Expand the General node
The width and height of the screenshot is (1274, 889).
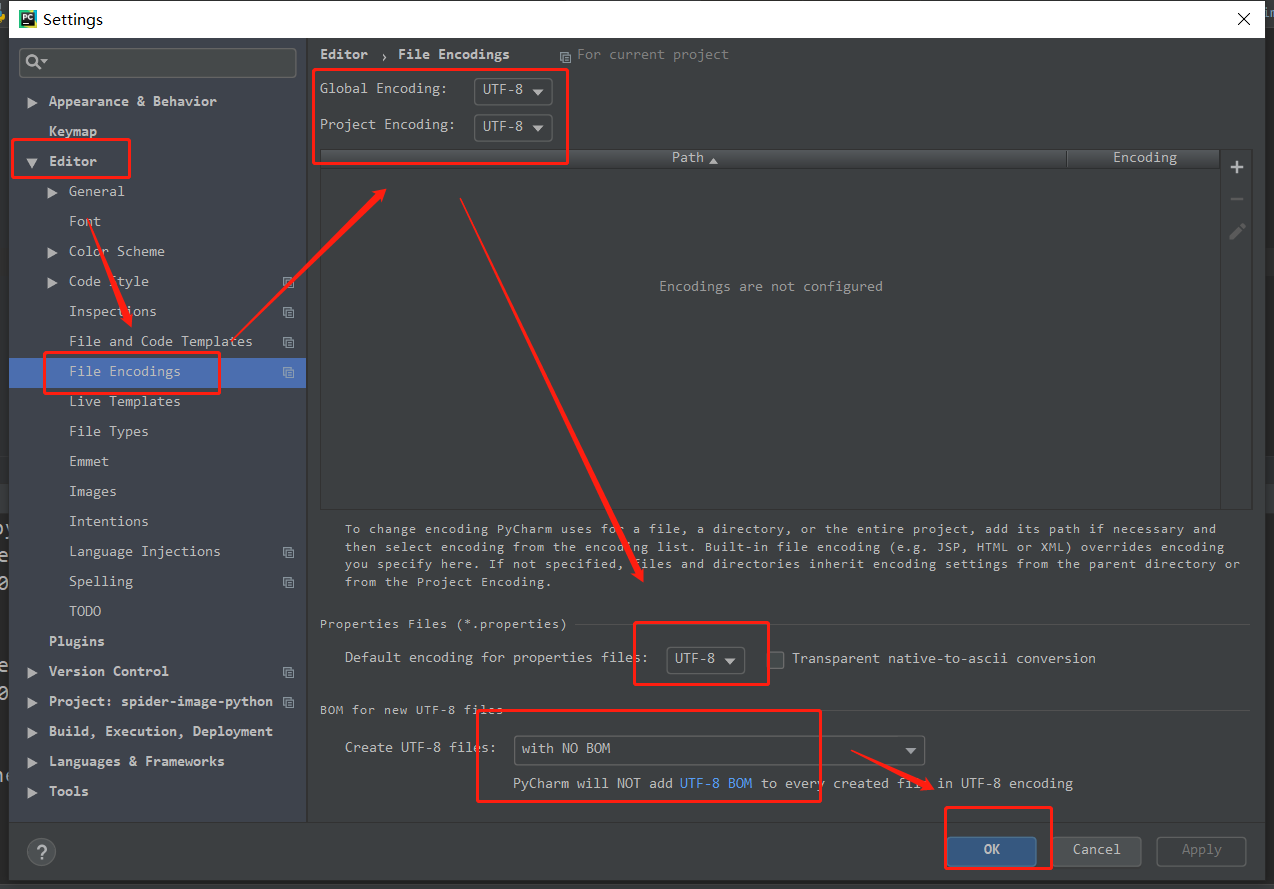pyautogui.click(x=52, y=192)
